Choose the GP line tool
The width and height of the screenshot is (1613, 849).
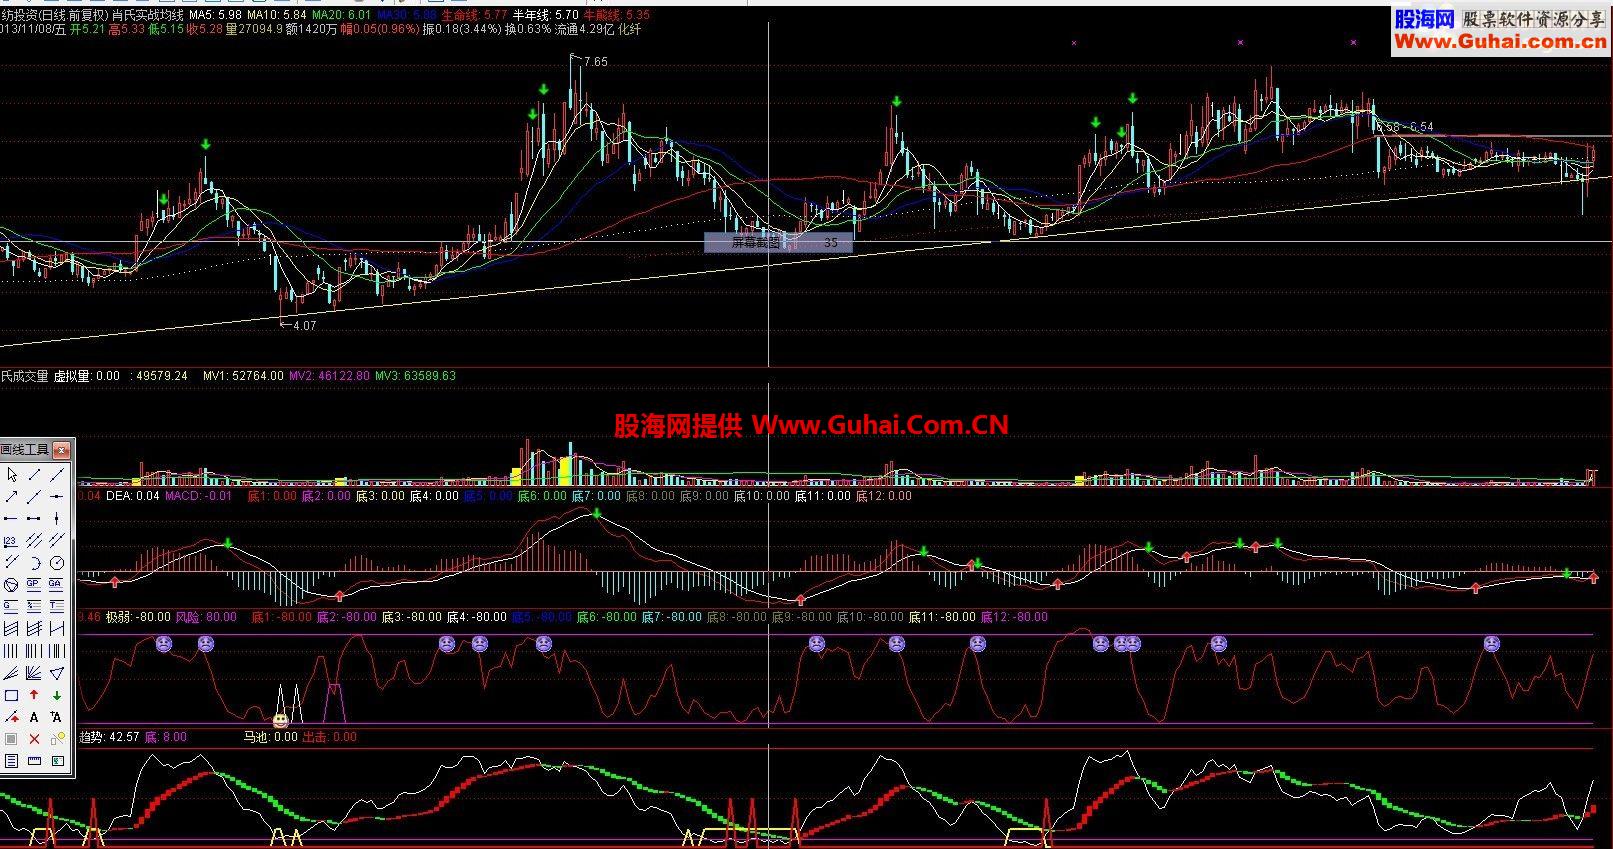34,584
